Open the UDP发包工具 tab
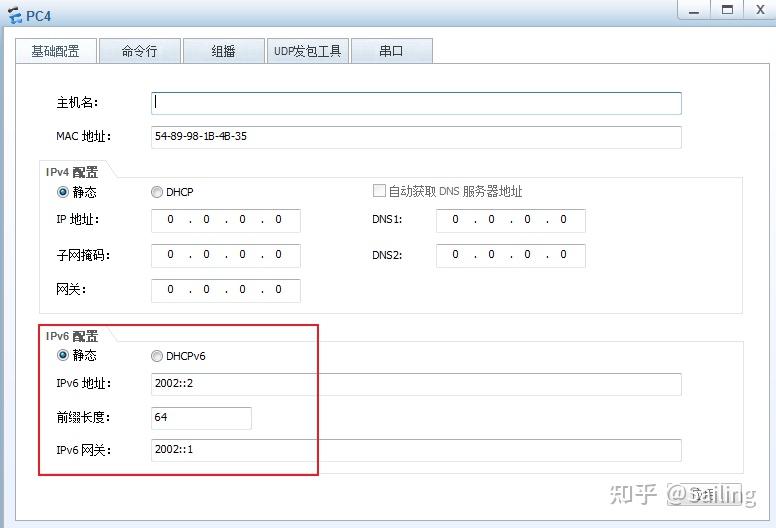The image size is (776, 528). point(307,51)
